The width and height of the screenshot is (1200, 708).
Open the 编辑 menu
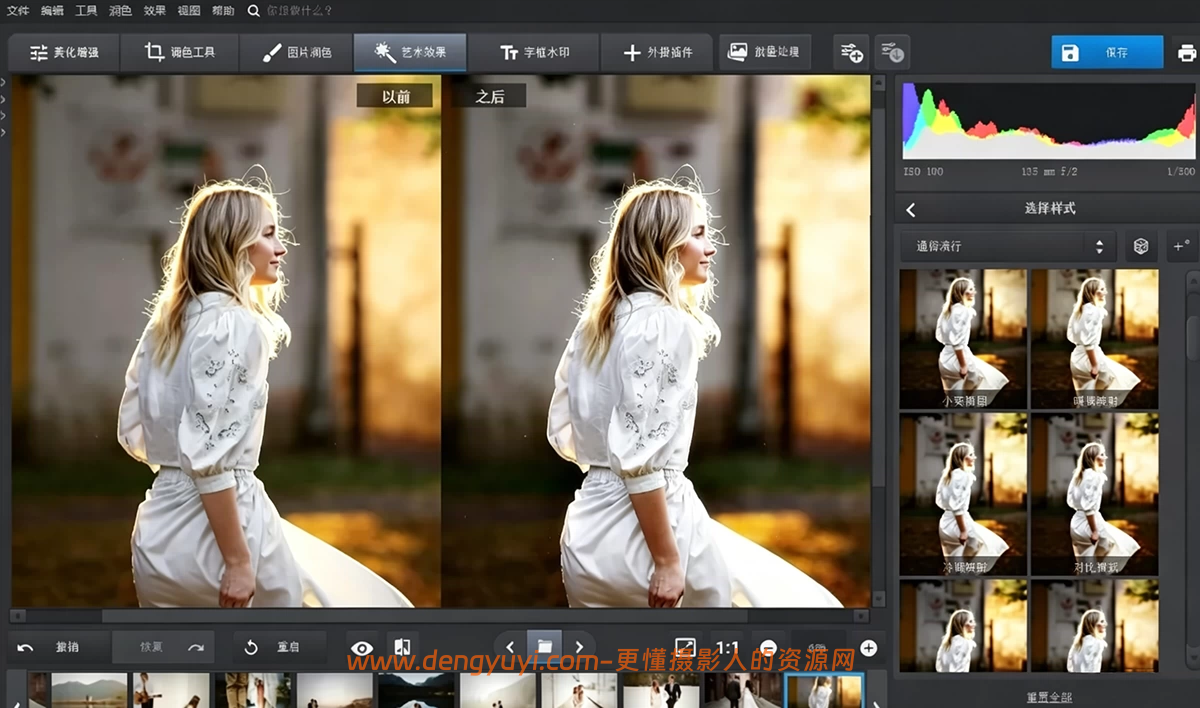52,11
